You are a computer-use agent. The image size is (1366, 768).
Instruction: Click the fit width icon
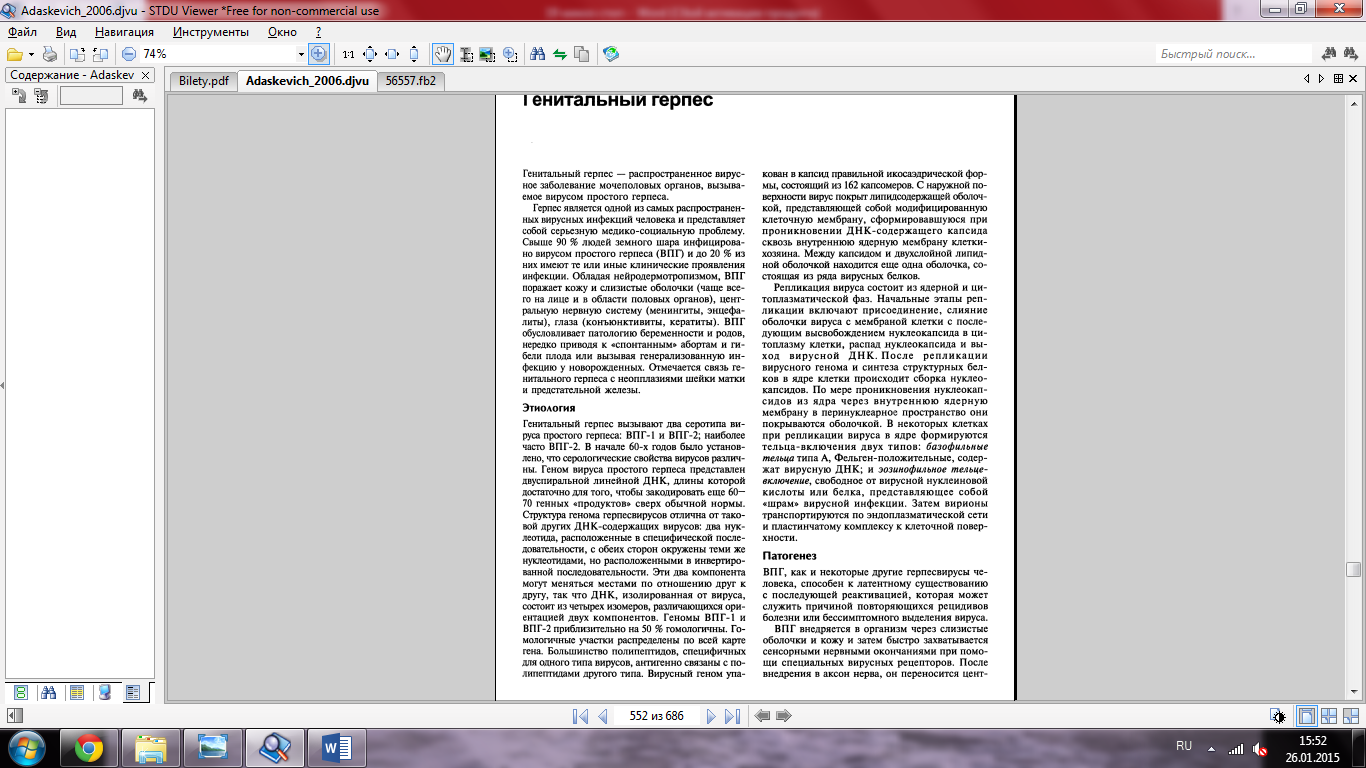[x=391, y=54]
